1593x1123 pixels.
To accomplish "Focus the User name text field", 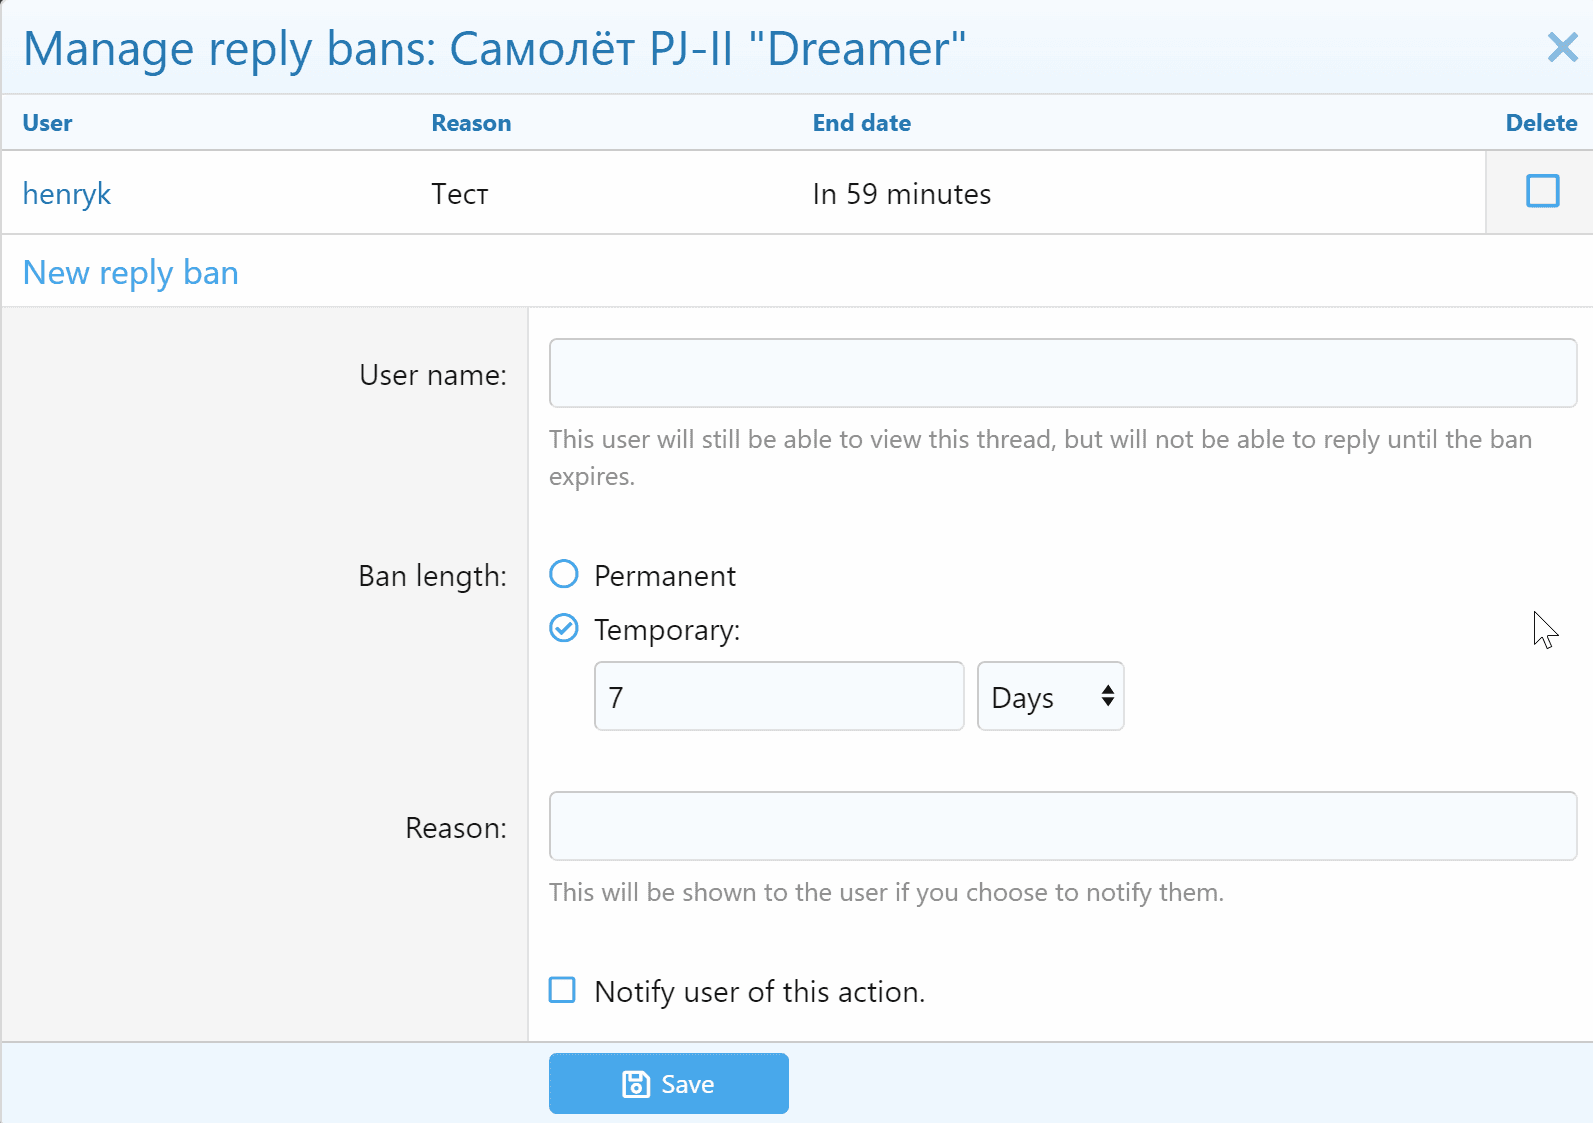I will click(1062, 373).
